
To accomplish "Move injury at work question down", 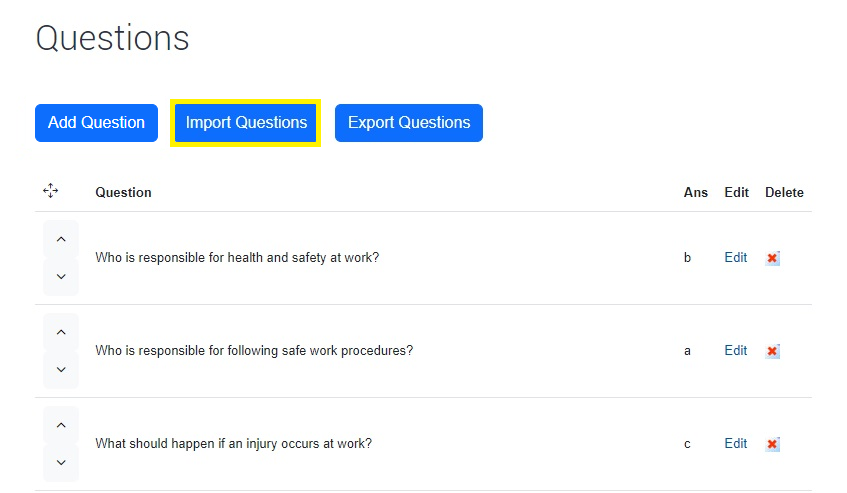I will pyautogui.click(x=61, y=462).
